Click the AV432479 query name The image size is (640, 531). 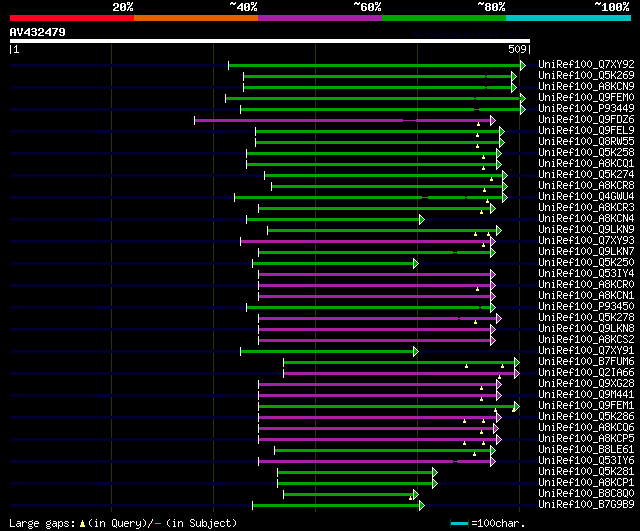click(38, 32)
